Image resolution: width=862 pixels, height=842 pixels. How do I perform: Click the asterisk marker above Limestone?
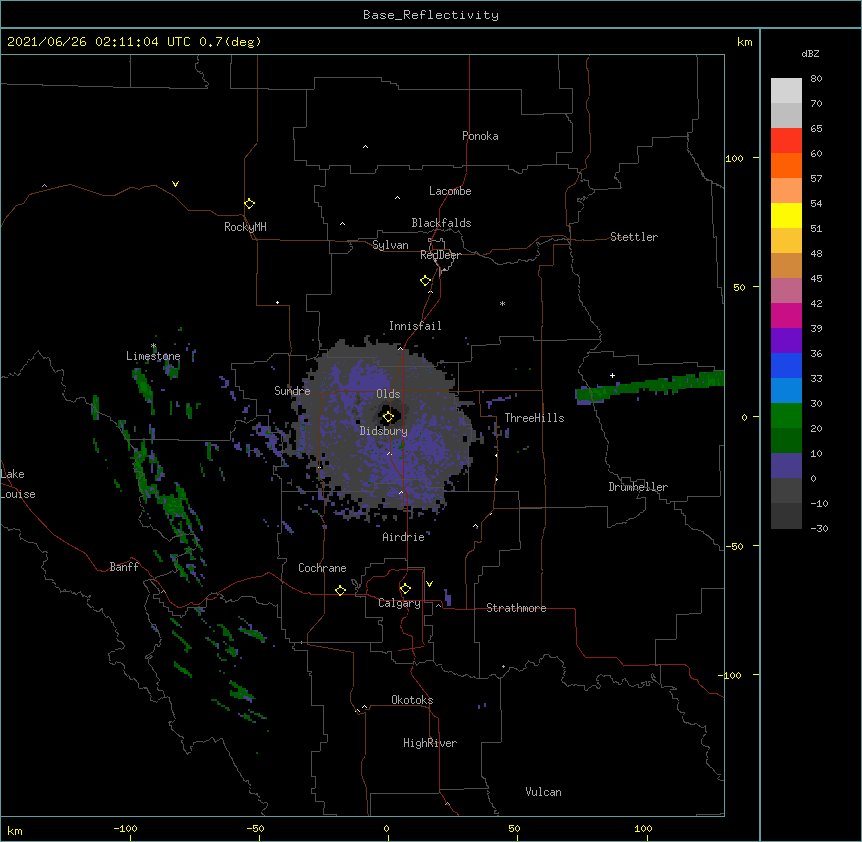coord(154,346)
